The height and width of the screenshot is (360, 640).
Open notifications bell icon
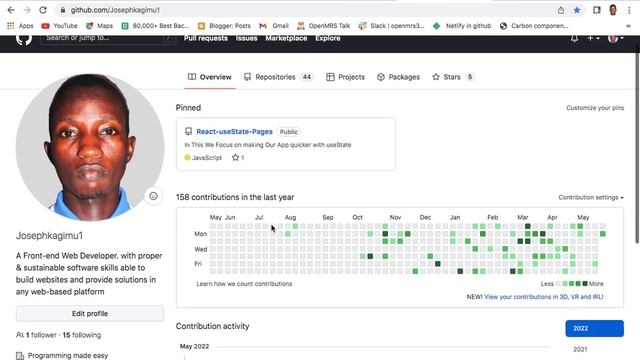pyautogui.click(x=574, y=38)
